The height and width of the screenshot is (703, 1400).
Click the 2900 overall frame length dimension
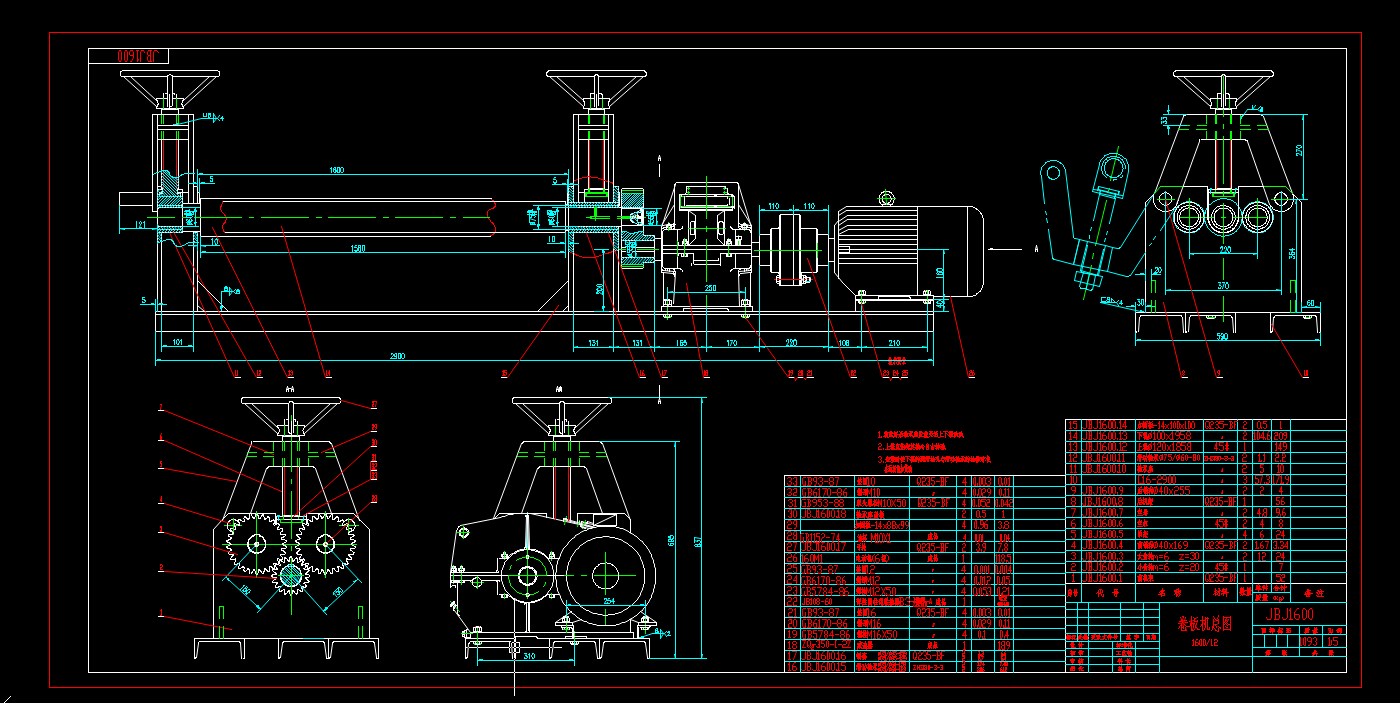coord(397,355)
